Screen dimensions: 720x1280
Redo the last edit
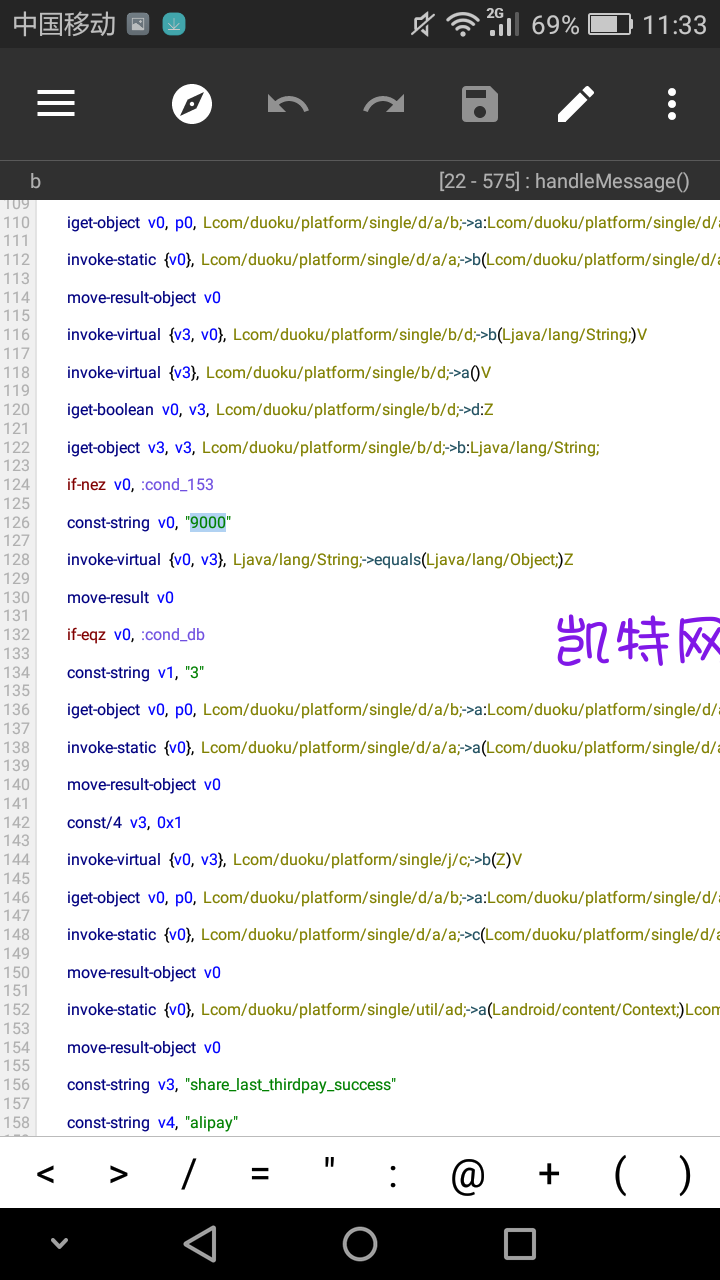[x=384, y=104]
